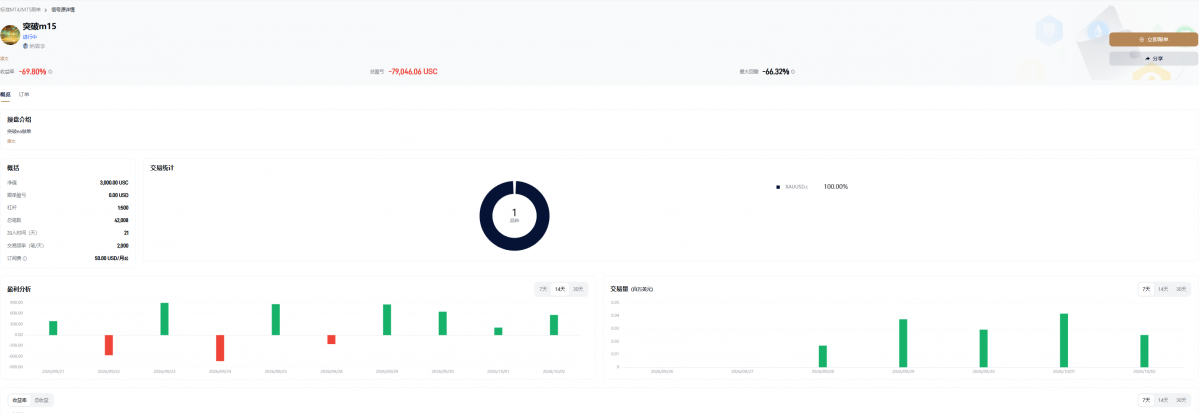This screenshot has height=413, width=1199.
Task: Click the -79,046.06 USC total loss value
Action: [x=413, y=71]
